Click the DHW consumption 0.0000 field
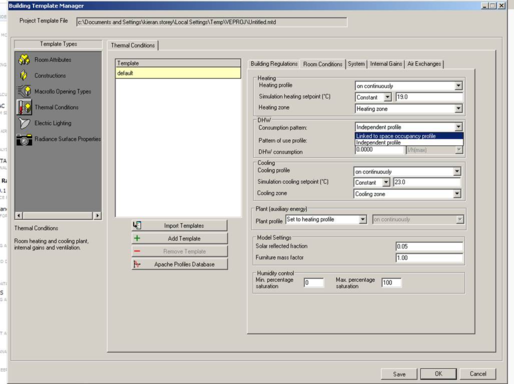The image size is (514, 384). point(380,150)
